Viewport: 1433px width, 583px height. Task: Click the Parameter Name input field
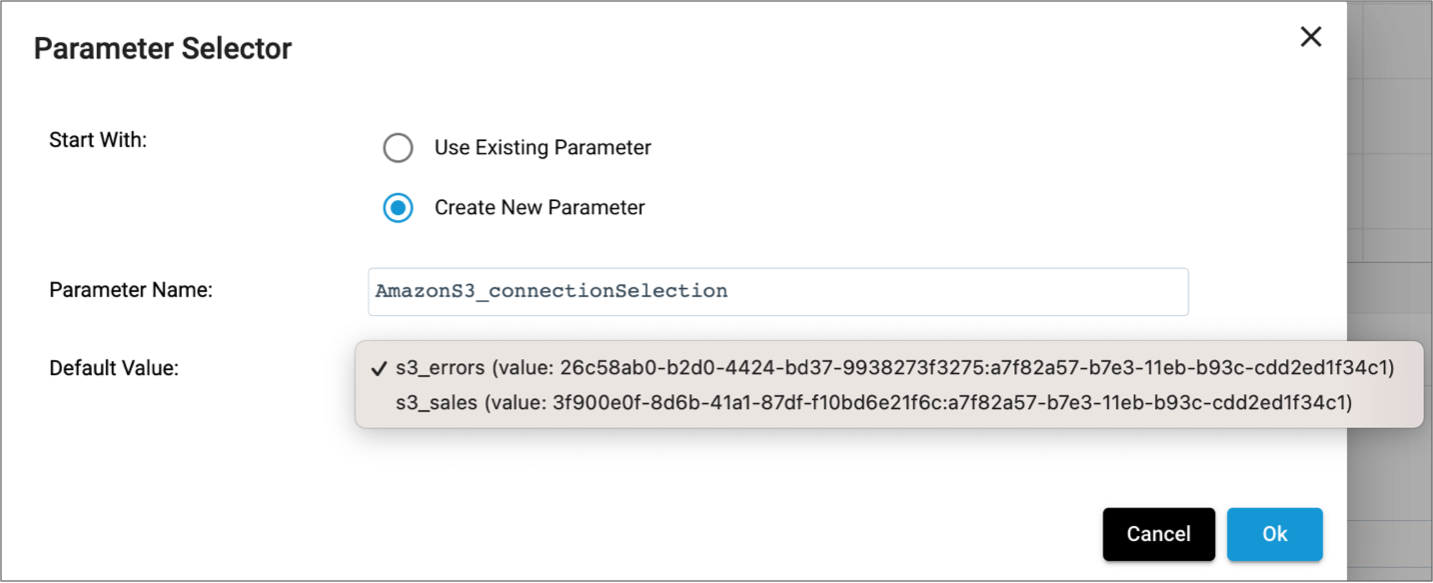(x=778, y=291)
